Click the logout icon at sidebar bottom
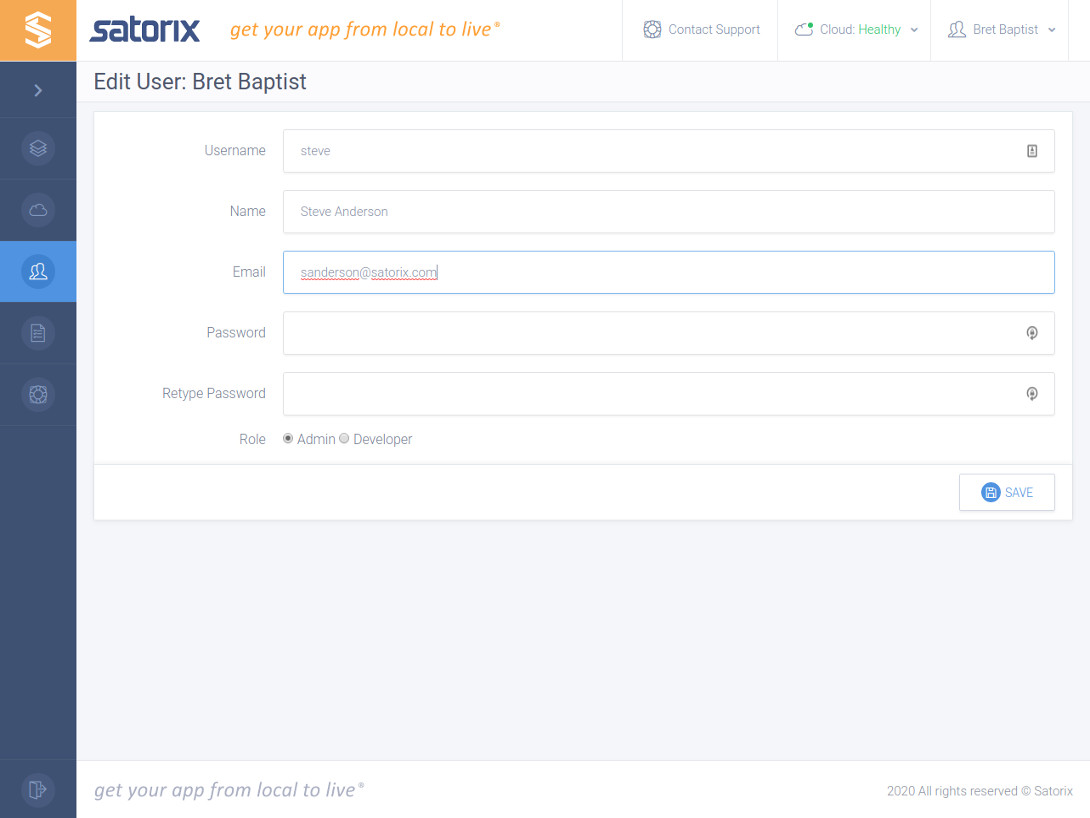Image resolution: width=1090 pixels, height=818 pixels. tap(38, 790)
